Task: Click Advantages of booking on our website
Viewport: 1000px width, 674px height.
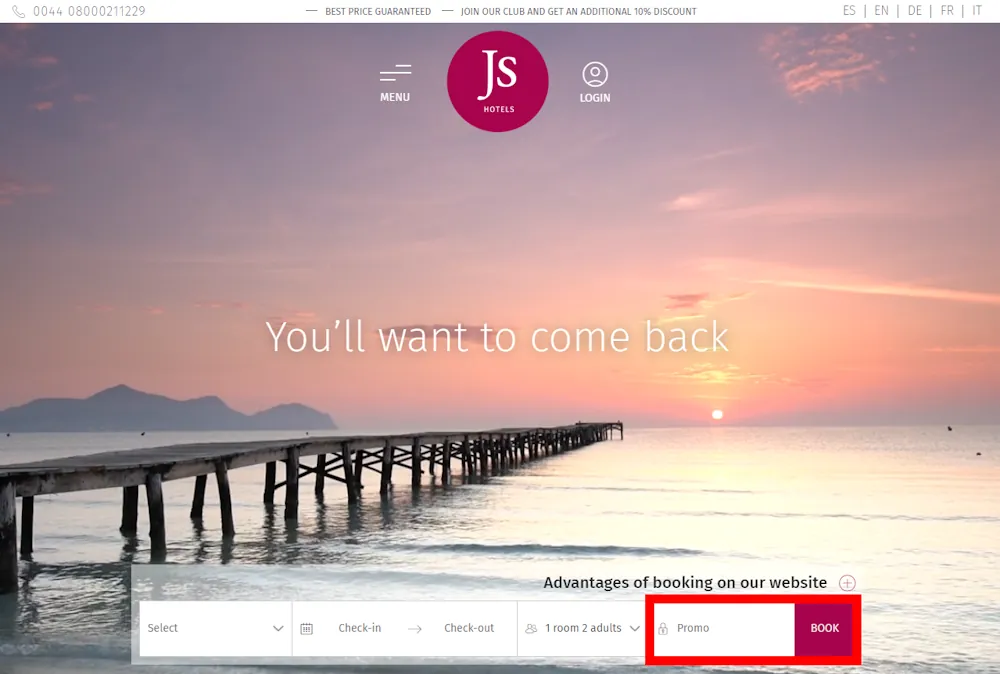Action: [685, 582]
